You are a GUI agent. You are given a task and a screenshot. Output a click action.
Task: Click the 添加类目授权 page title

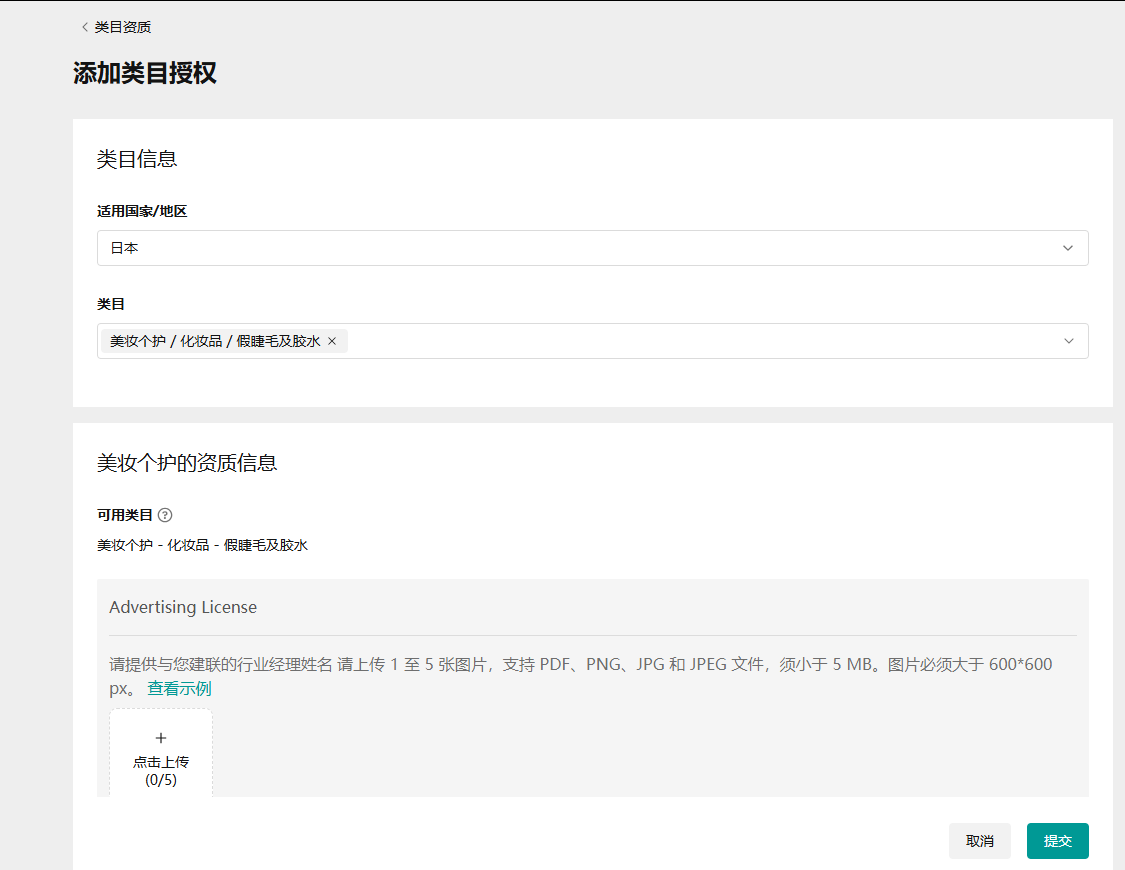[145, 73]
